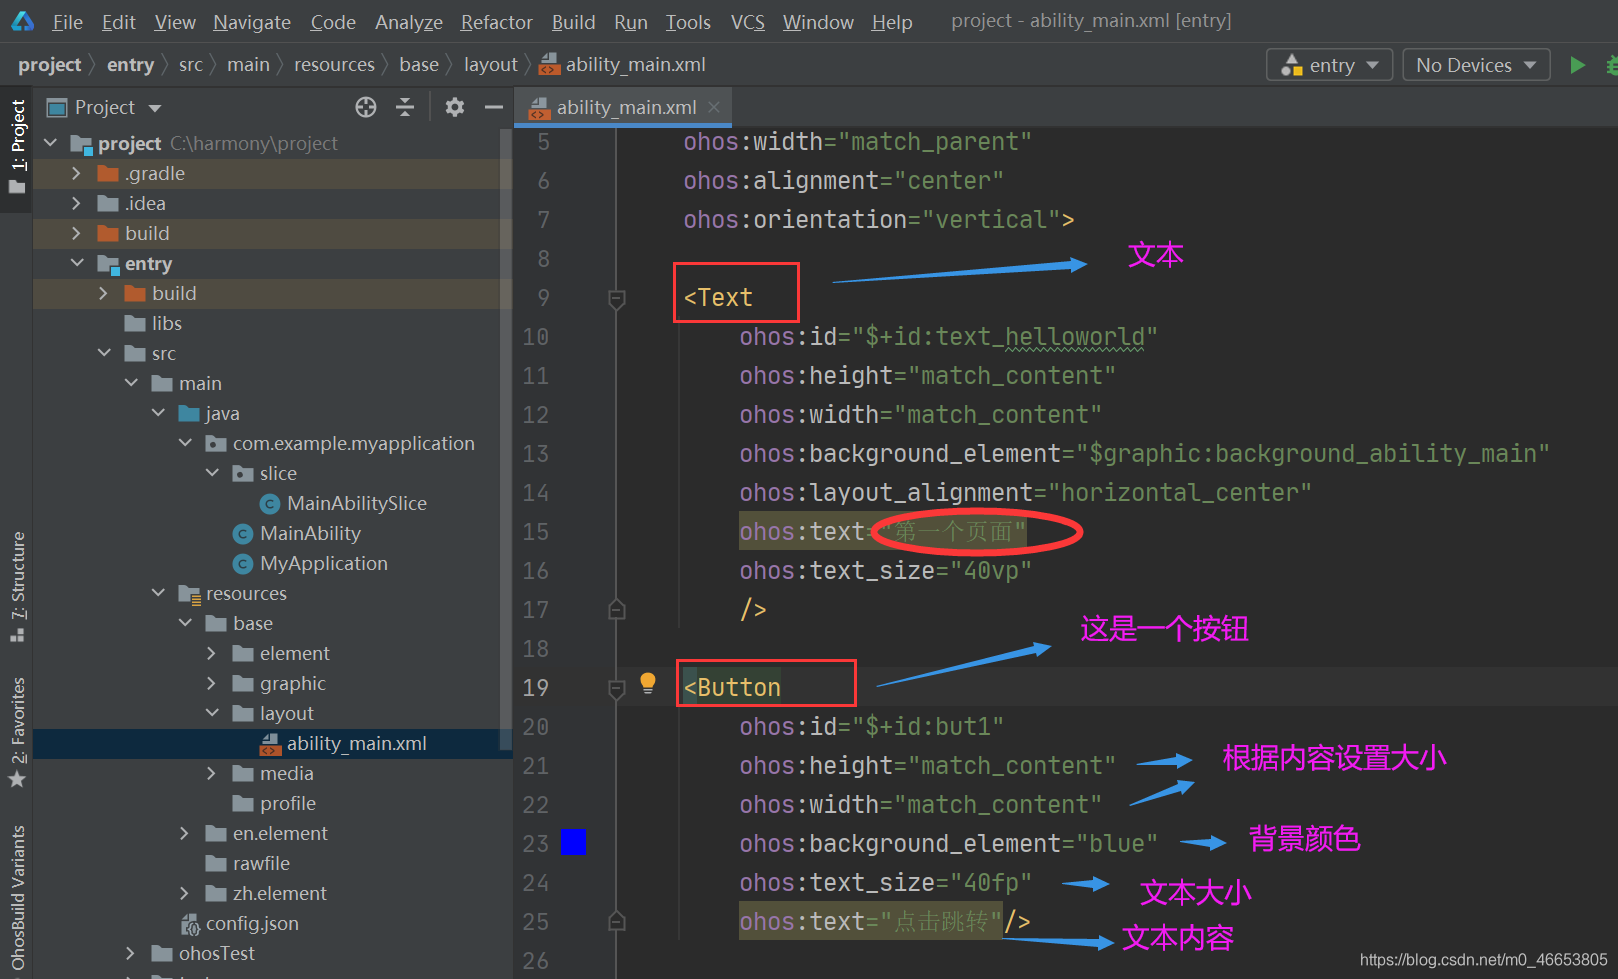Open OhosBuild Variants tool window
The width and height of the screenshot is (1618, 979).
[17, 899]
